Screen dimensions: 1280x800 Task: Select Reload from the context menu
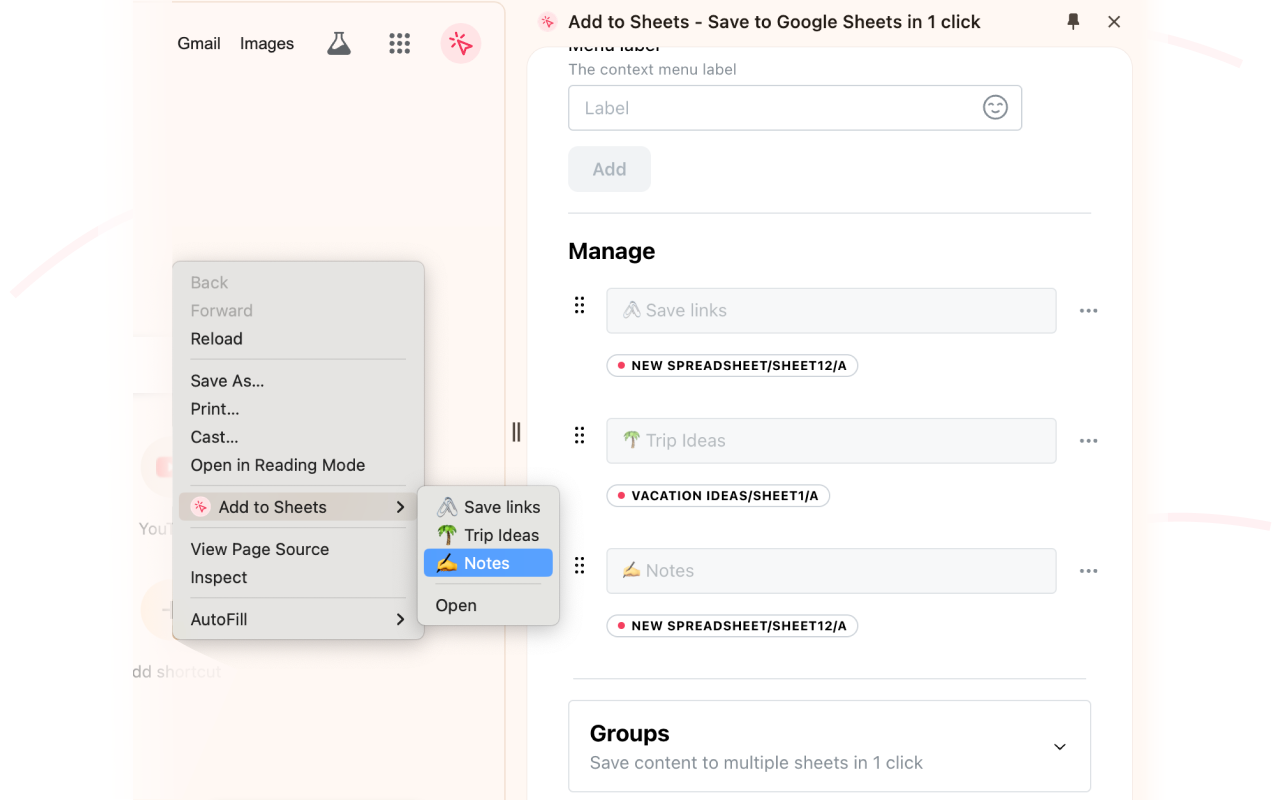coord(216,338)
